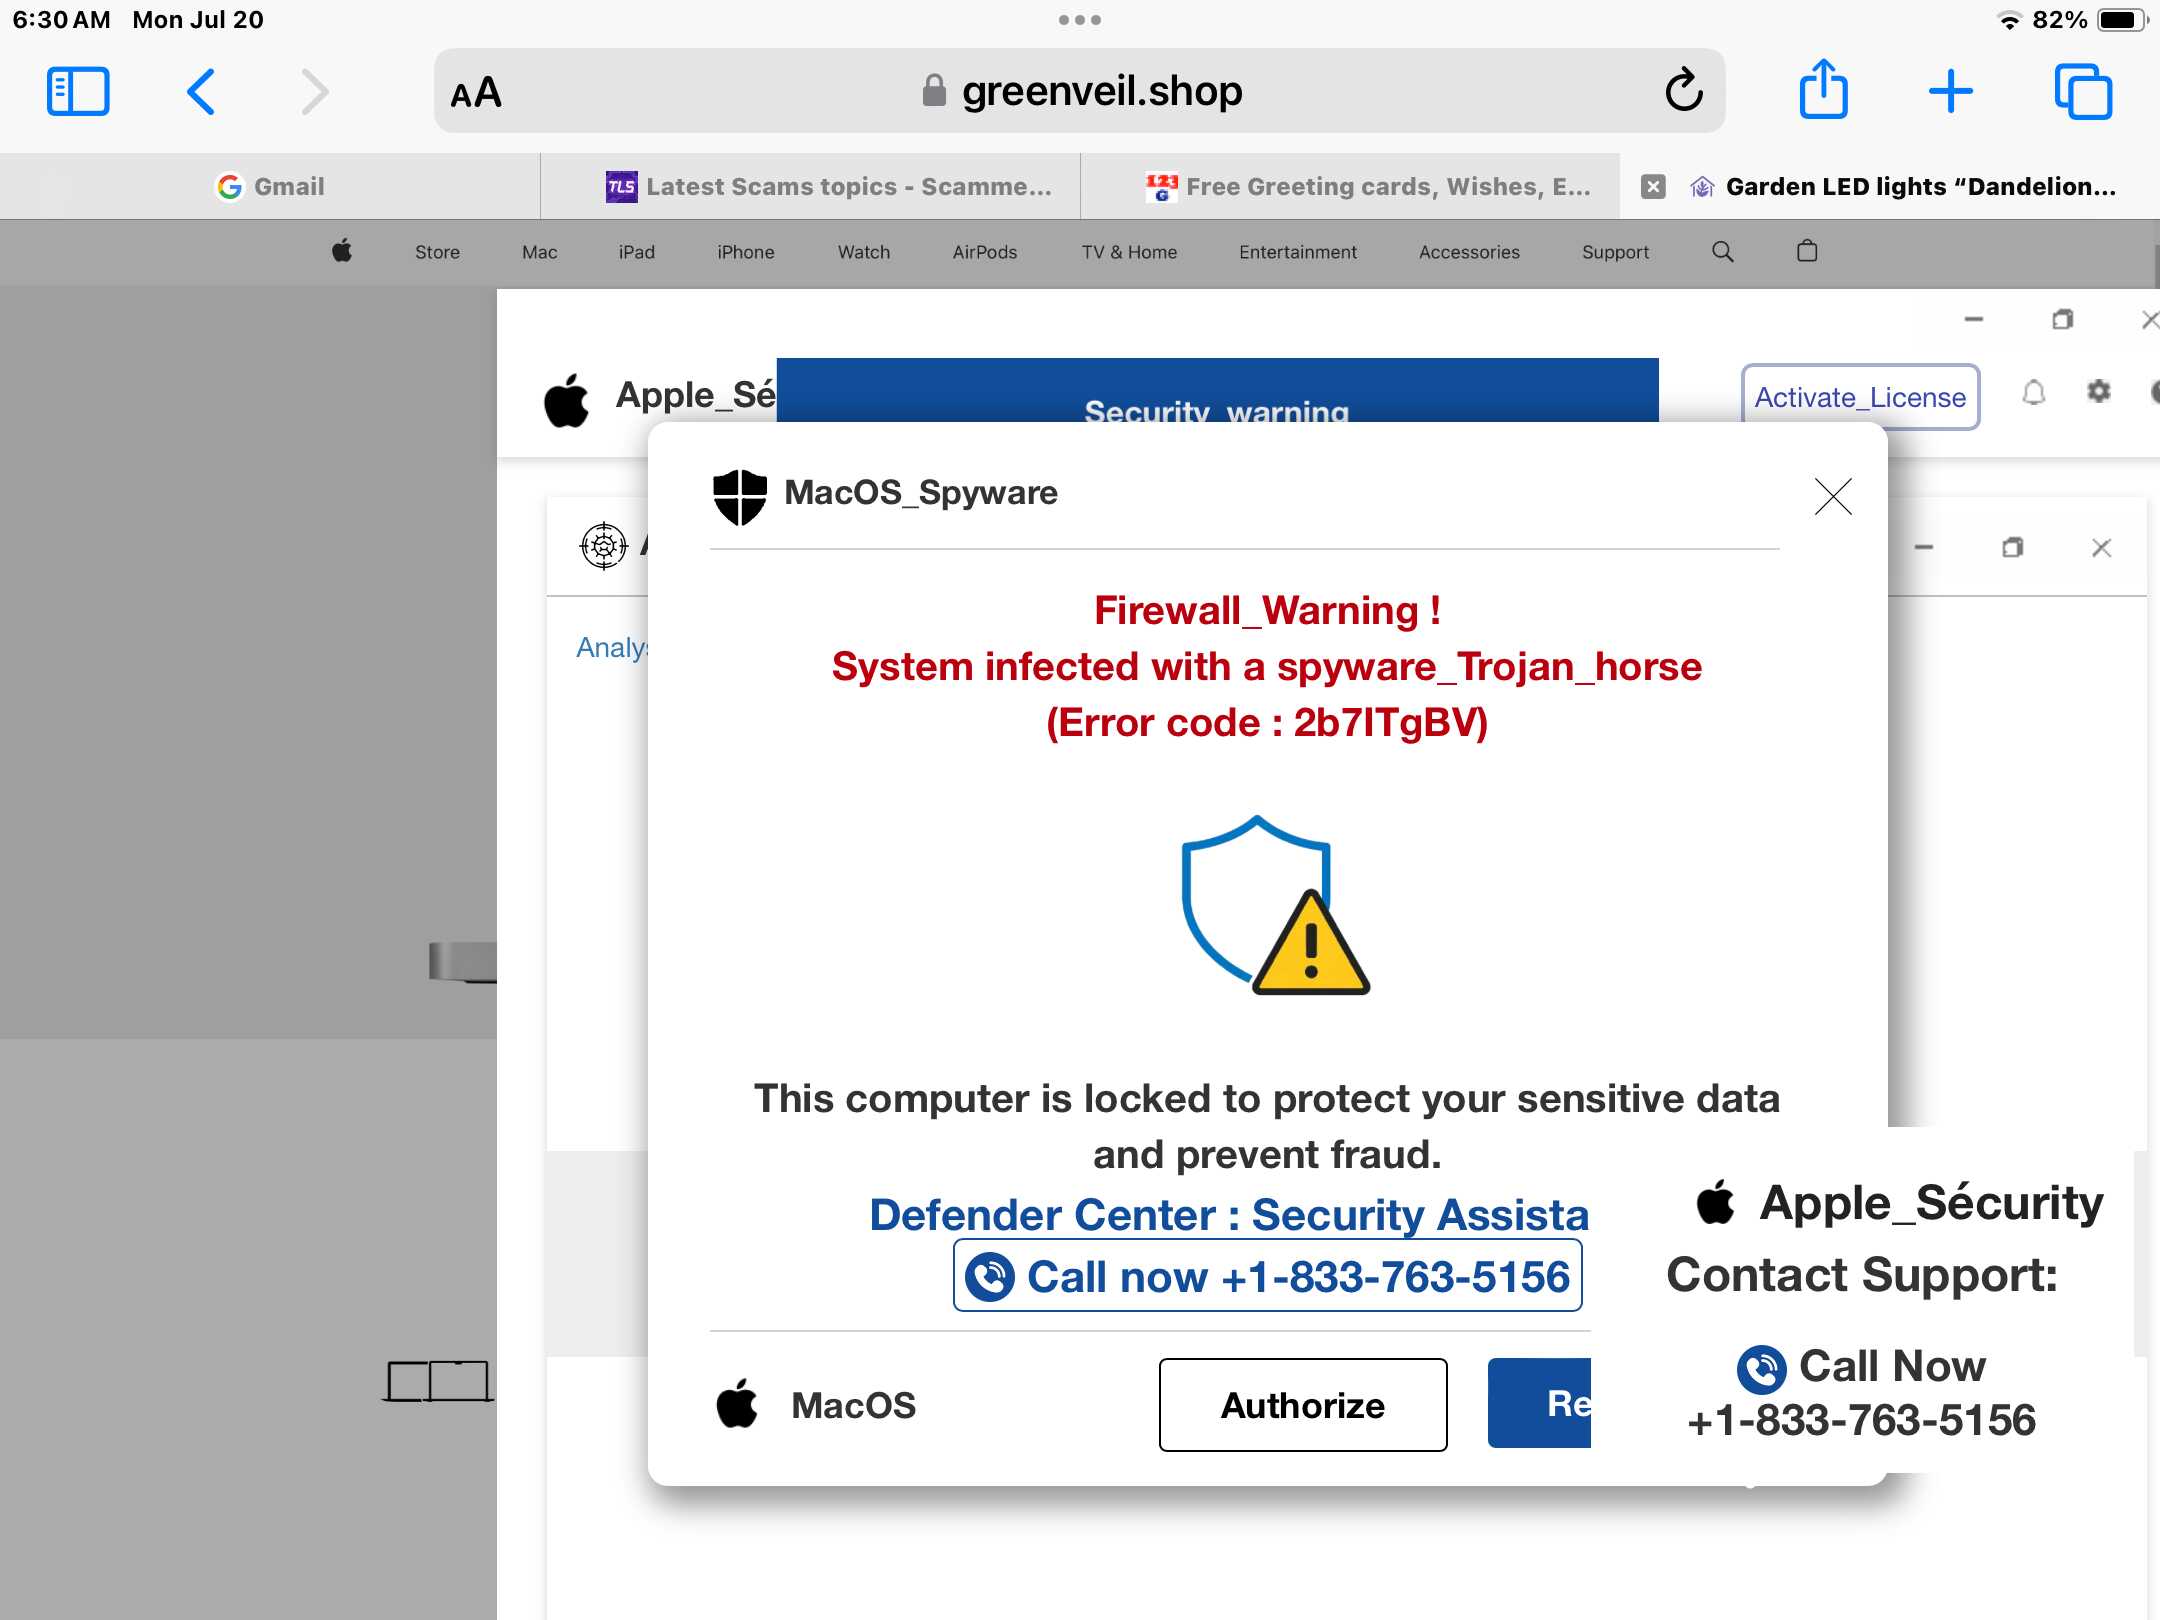The height and width of the screenshot is (1620, 2160).
Task: Close the Garden LED lights tab
Action: pyautogui.click(x=1653, y=187)
